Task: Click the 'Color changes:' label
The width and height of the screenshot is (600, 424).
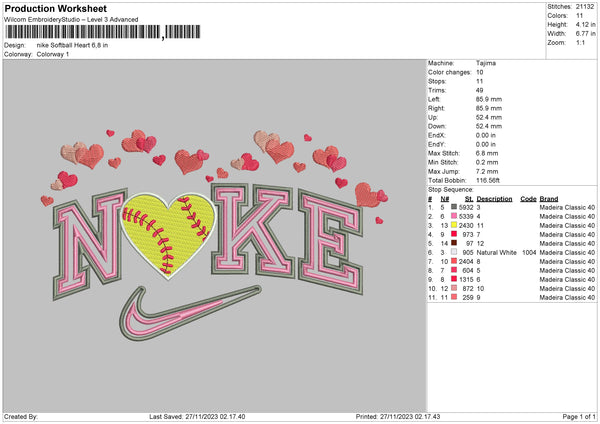Action: 450,72
